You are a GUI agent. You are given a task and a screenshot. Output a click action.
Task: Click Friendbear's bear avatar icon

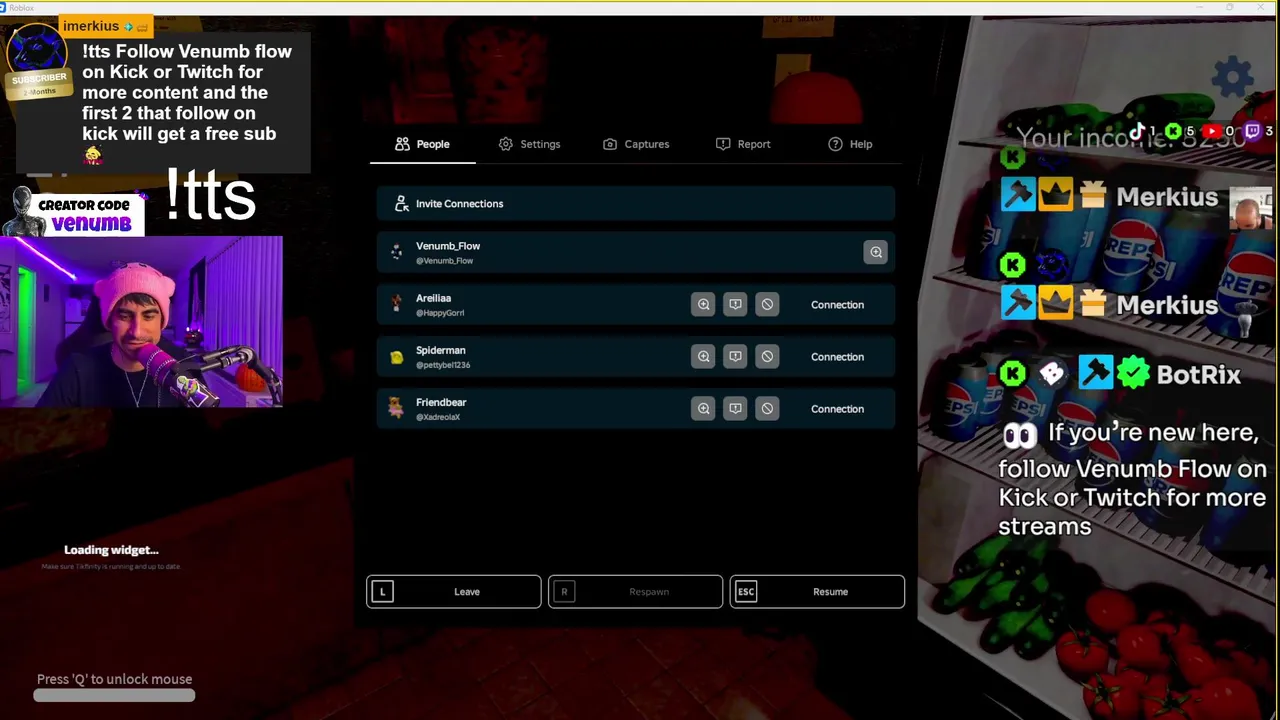[397, 408]
